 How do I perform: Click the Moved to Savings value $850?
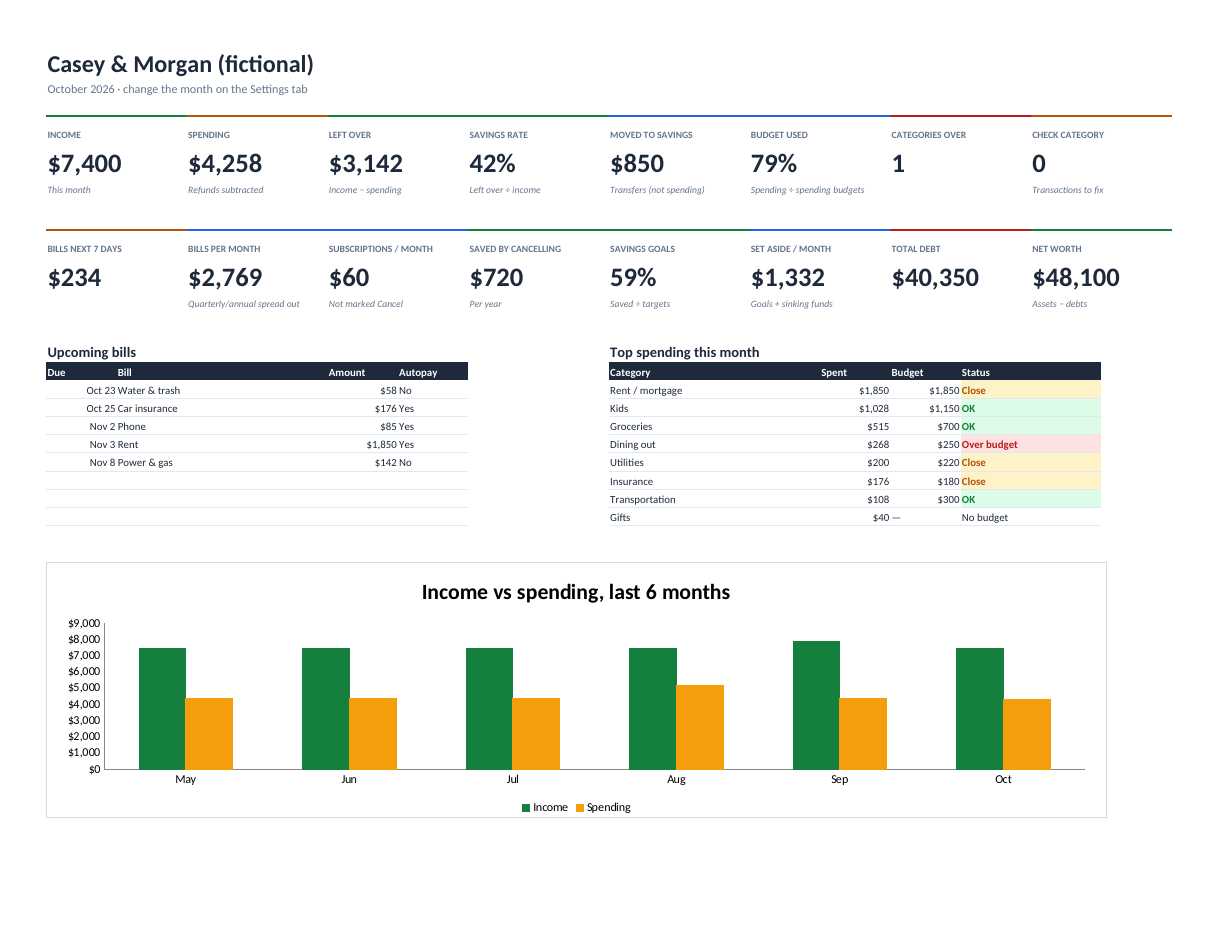637,164
